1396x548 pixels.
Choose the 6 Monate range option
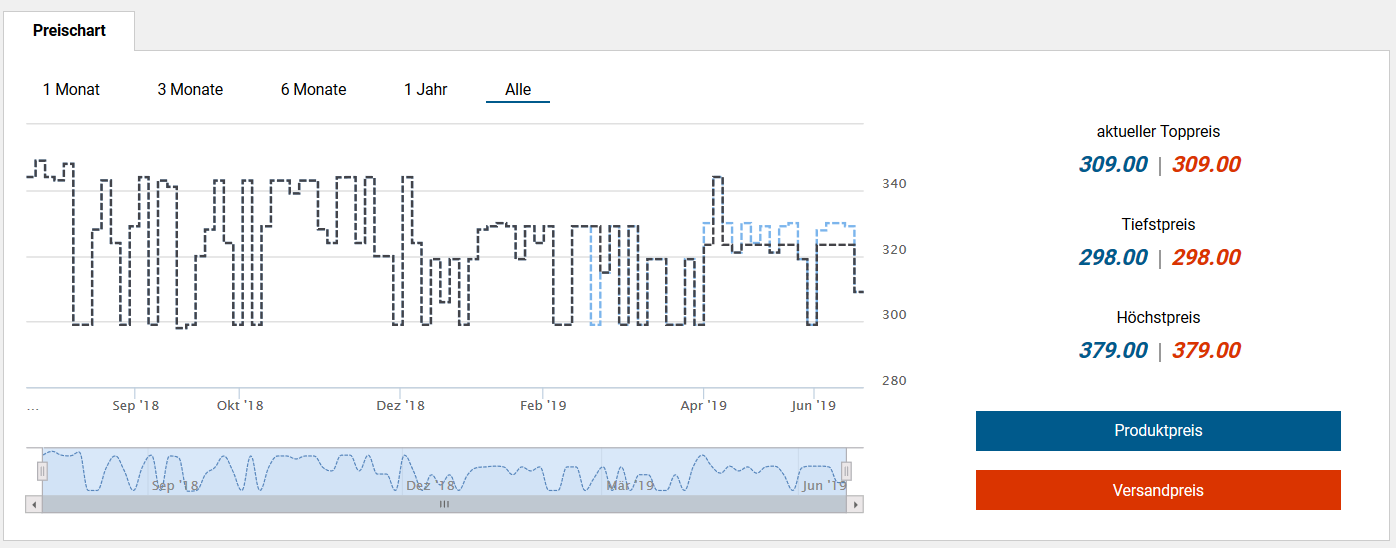click(x=313, y=89)
